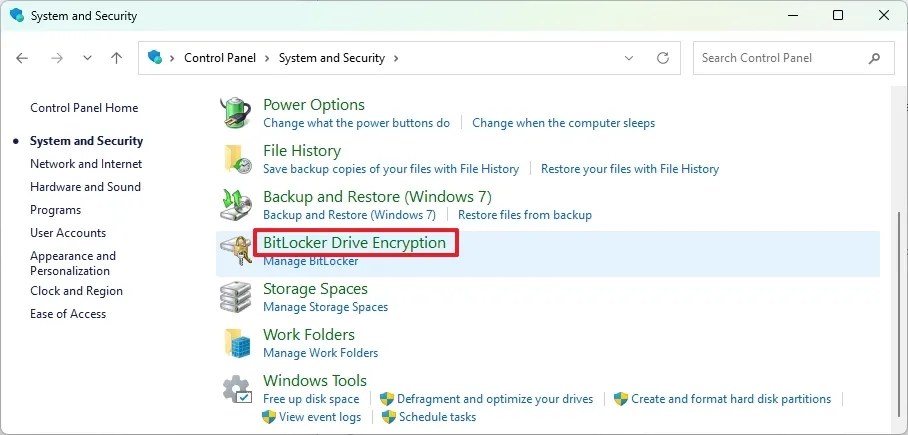Open the Storage Spaces heading
The width and height of the screenshot is (908, 435).
click(x=315, y=288)
